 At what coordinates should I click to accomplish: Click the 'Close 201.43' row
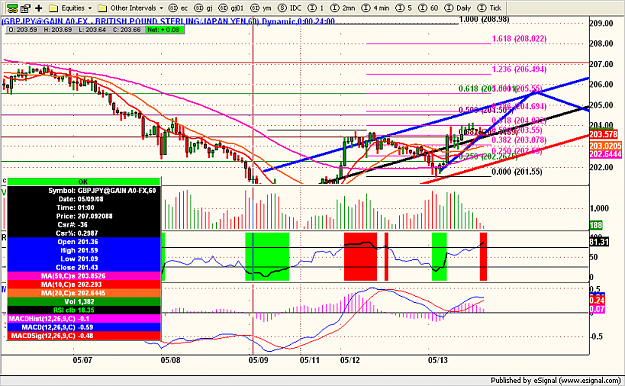84,268
